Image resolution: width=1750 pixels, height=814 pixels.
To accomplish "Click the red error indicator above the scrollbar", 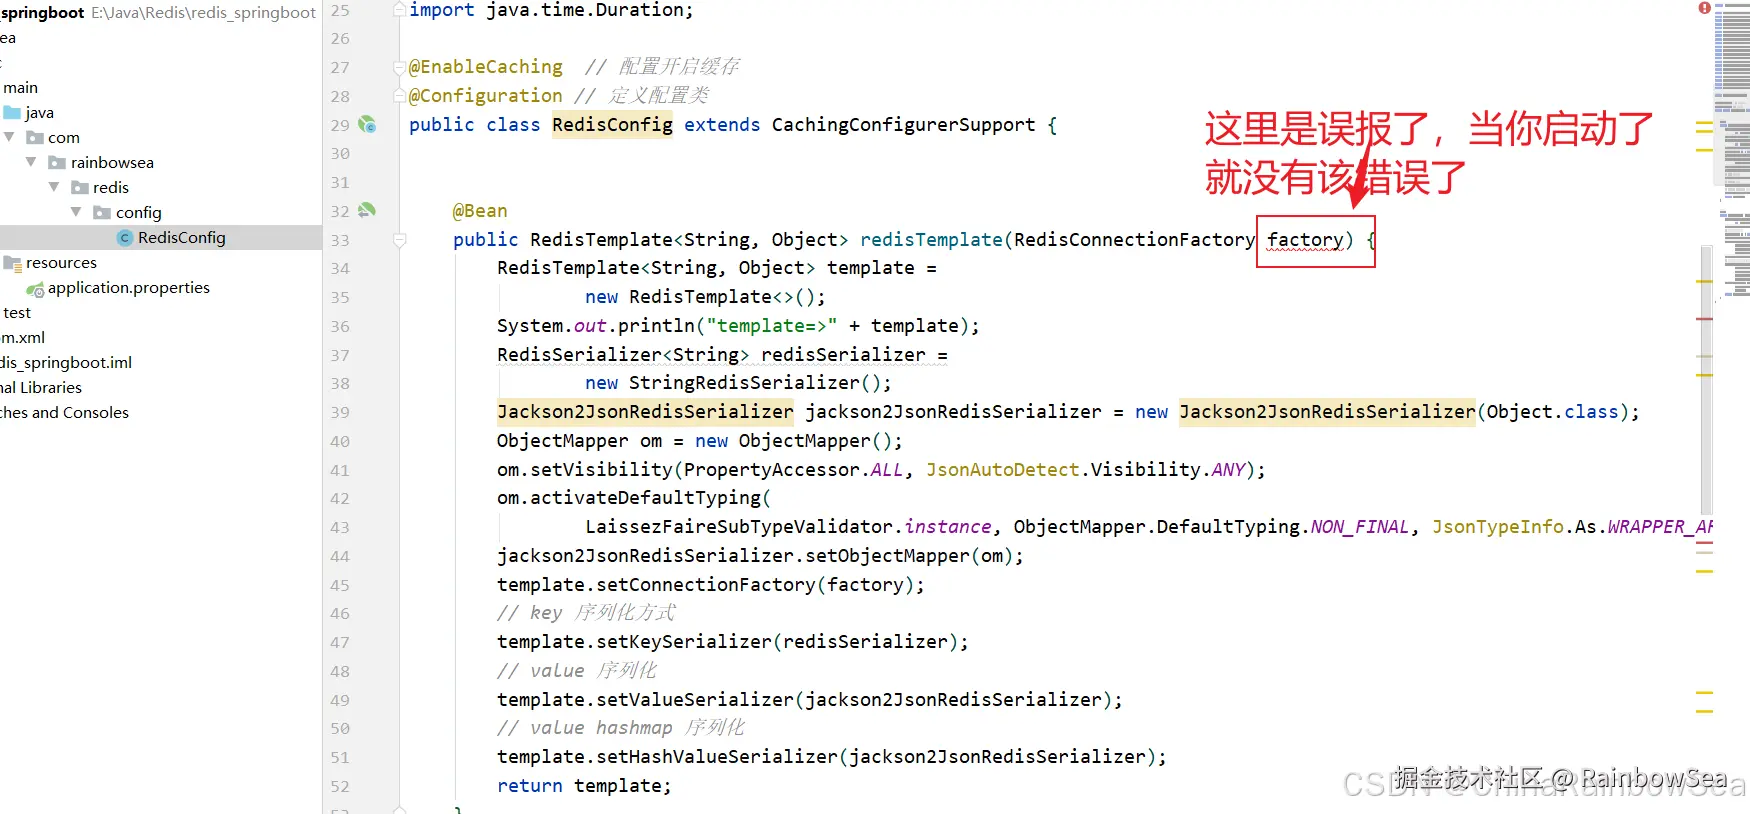I will point(1704,8).
